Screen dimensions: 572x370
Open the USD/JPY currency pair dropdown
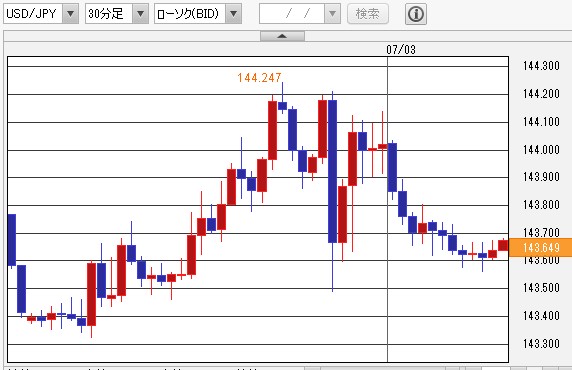pos(70,14)
